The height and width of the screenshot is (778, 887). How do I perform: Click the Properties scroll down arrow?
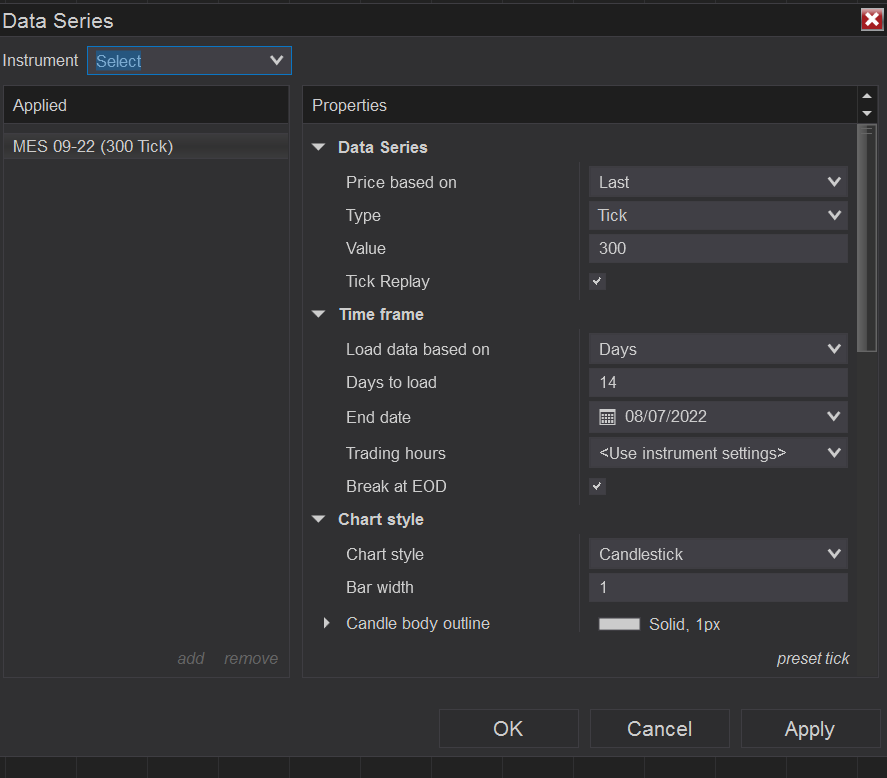(867, 114)
